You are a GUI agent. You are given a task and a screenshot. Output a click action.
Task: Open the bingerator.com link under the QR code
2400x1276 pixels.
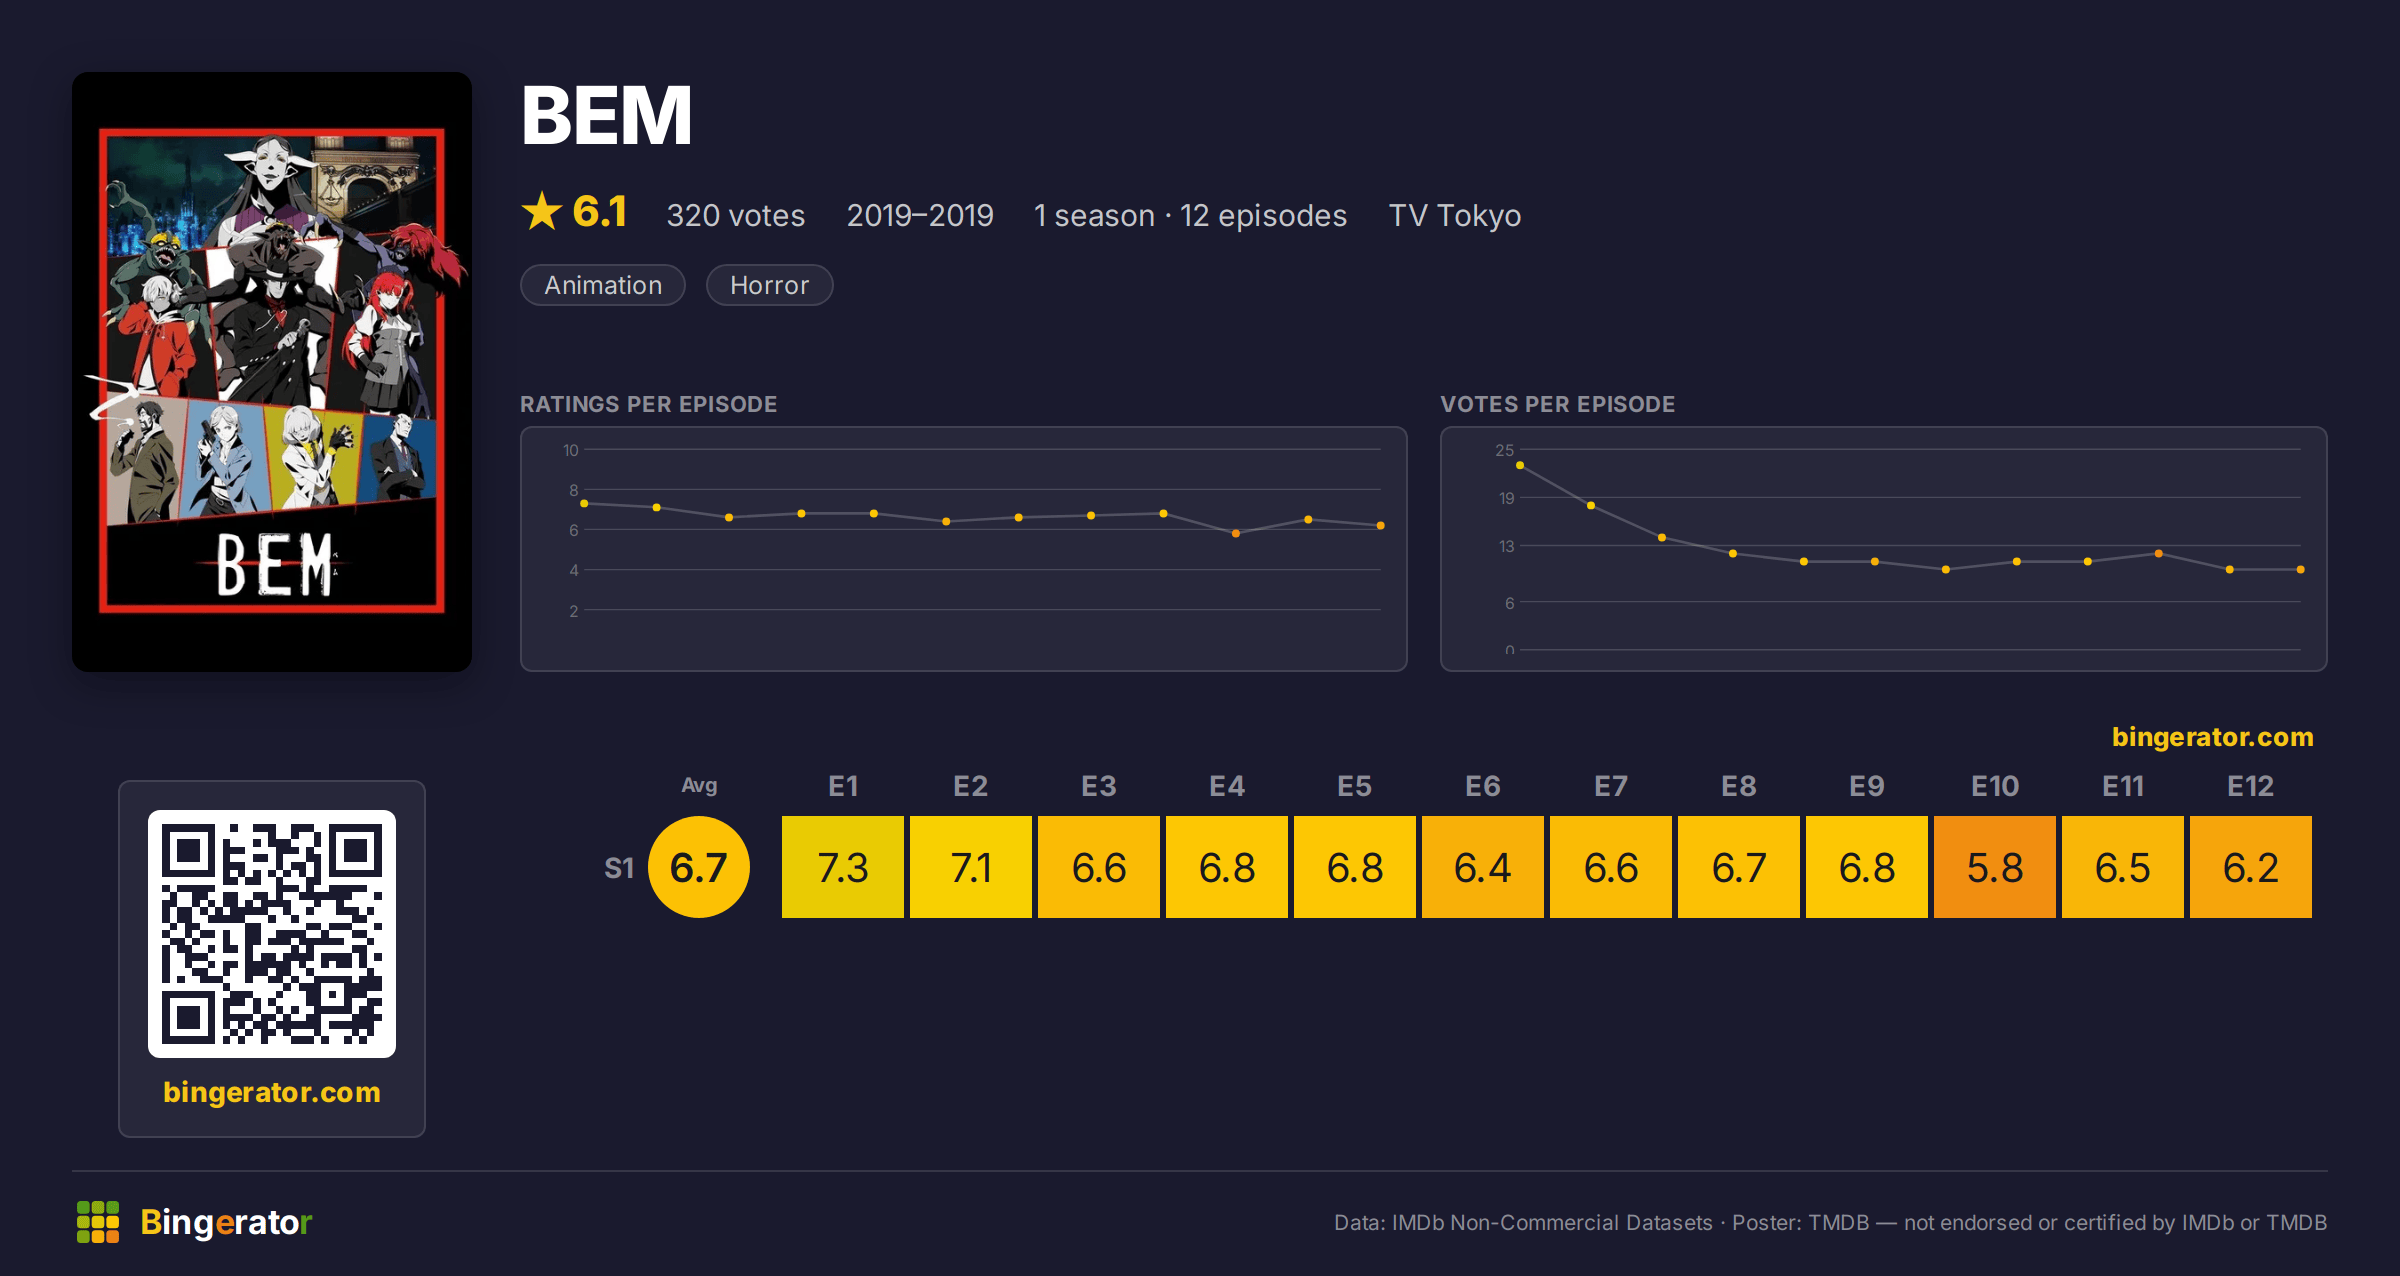[x=272, y=1092]
